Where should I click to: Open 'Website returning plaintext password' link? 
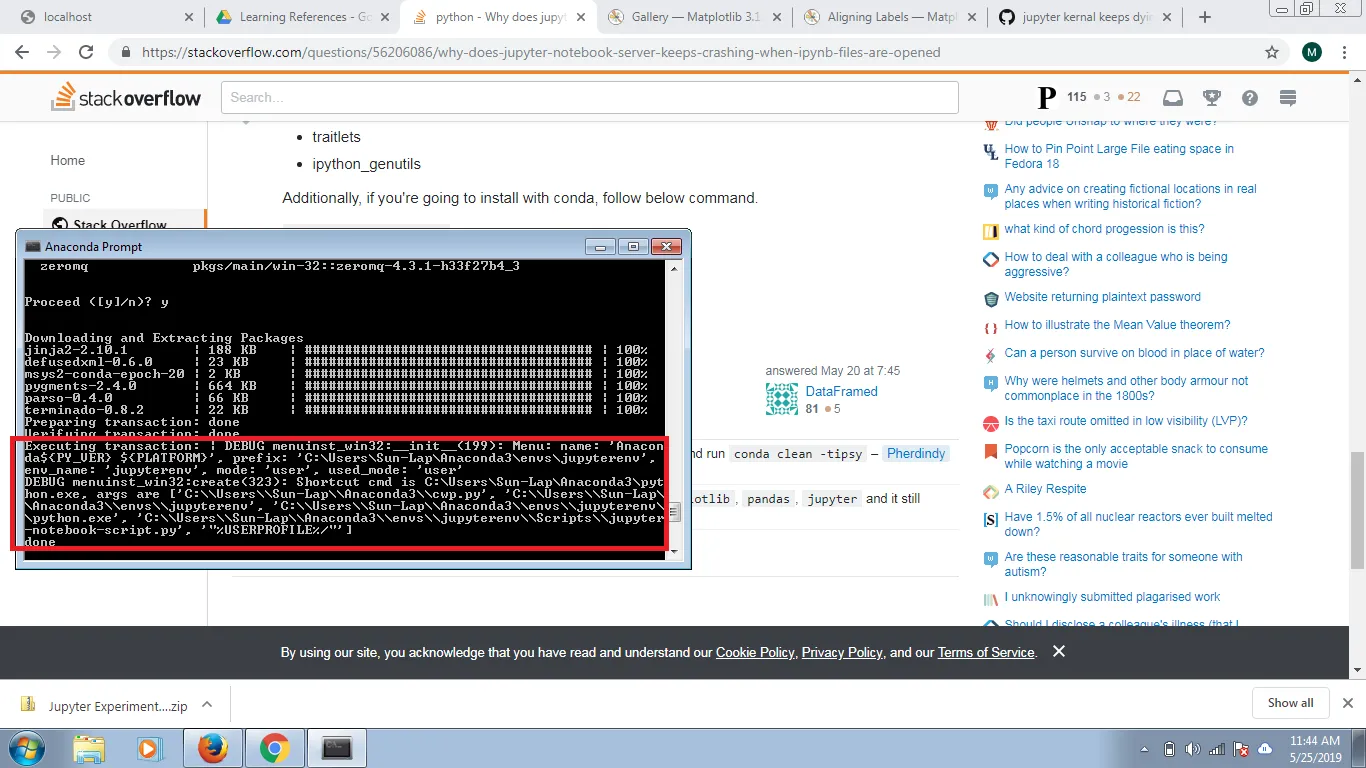[1103, 297]
